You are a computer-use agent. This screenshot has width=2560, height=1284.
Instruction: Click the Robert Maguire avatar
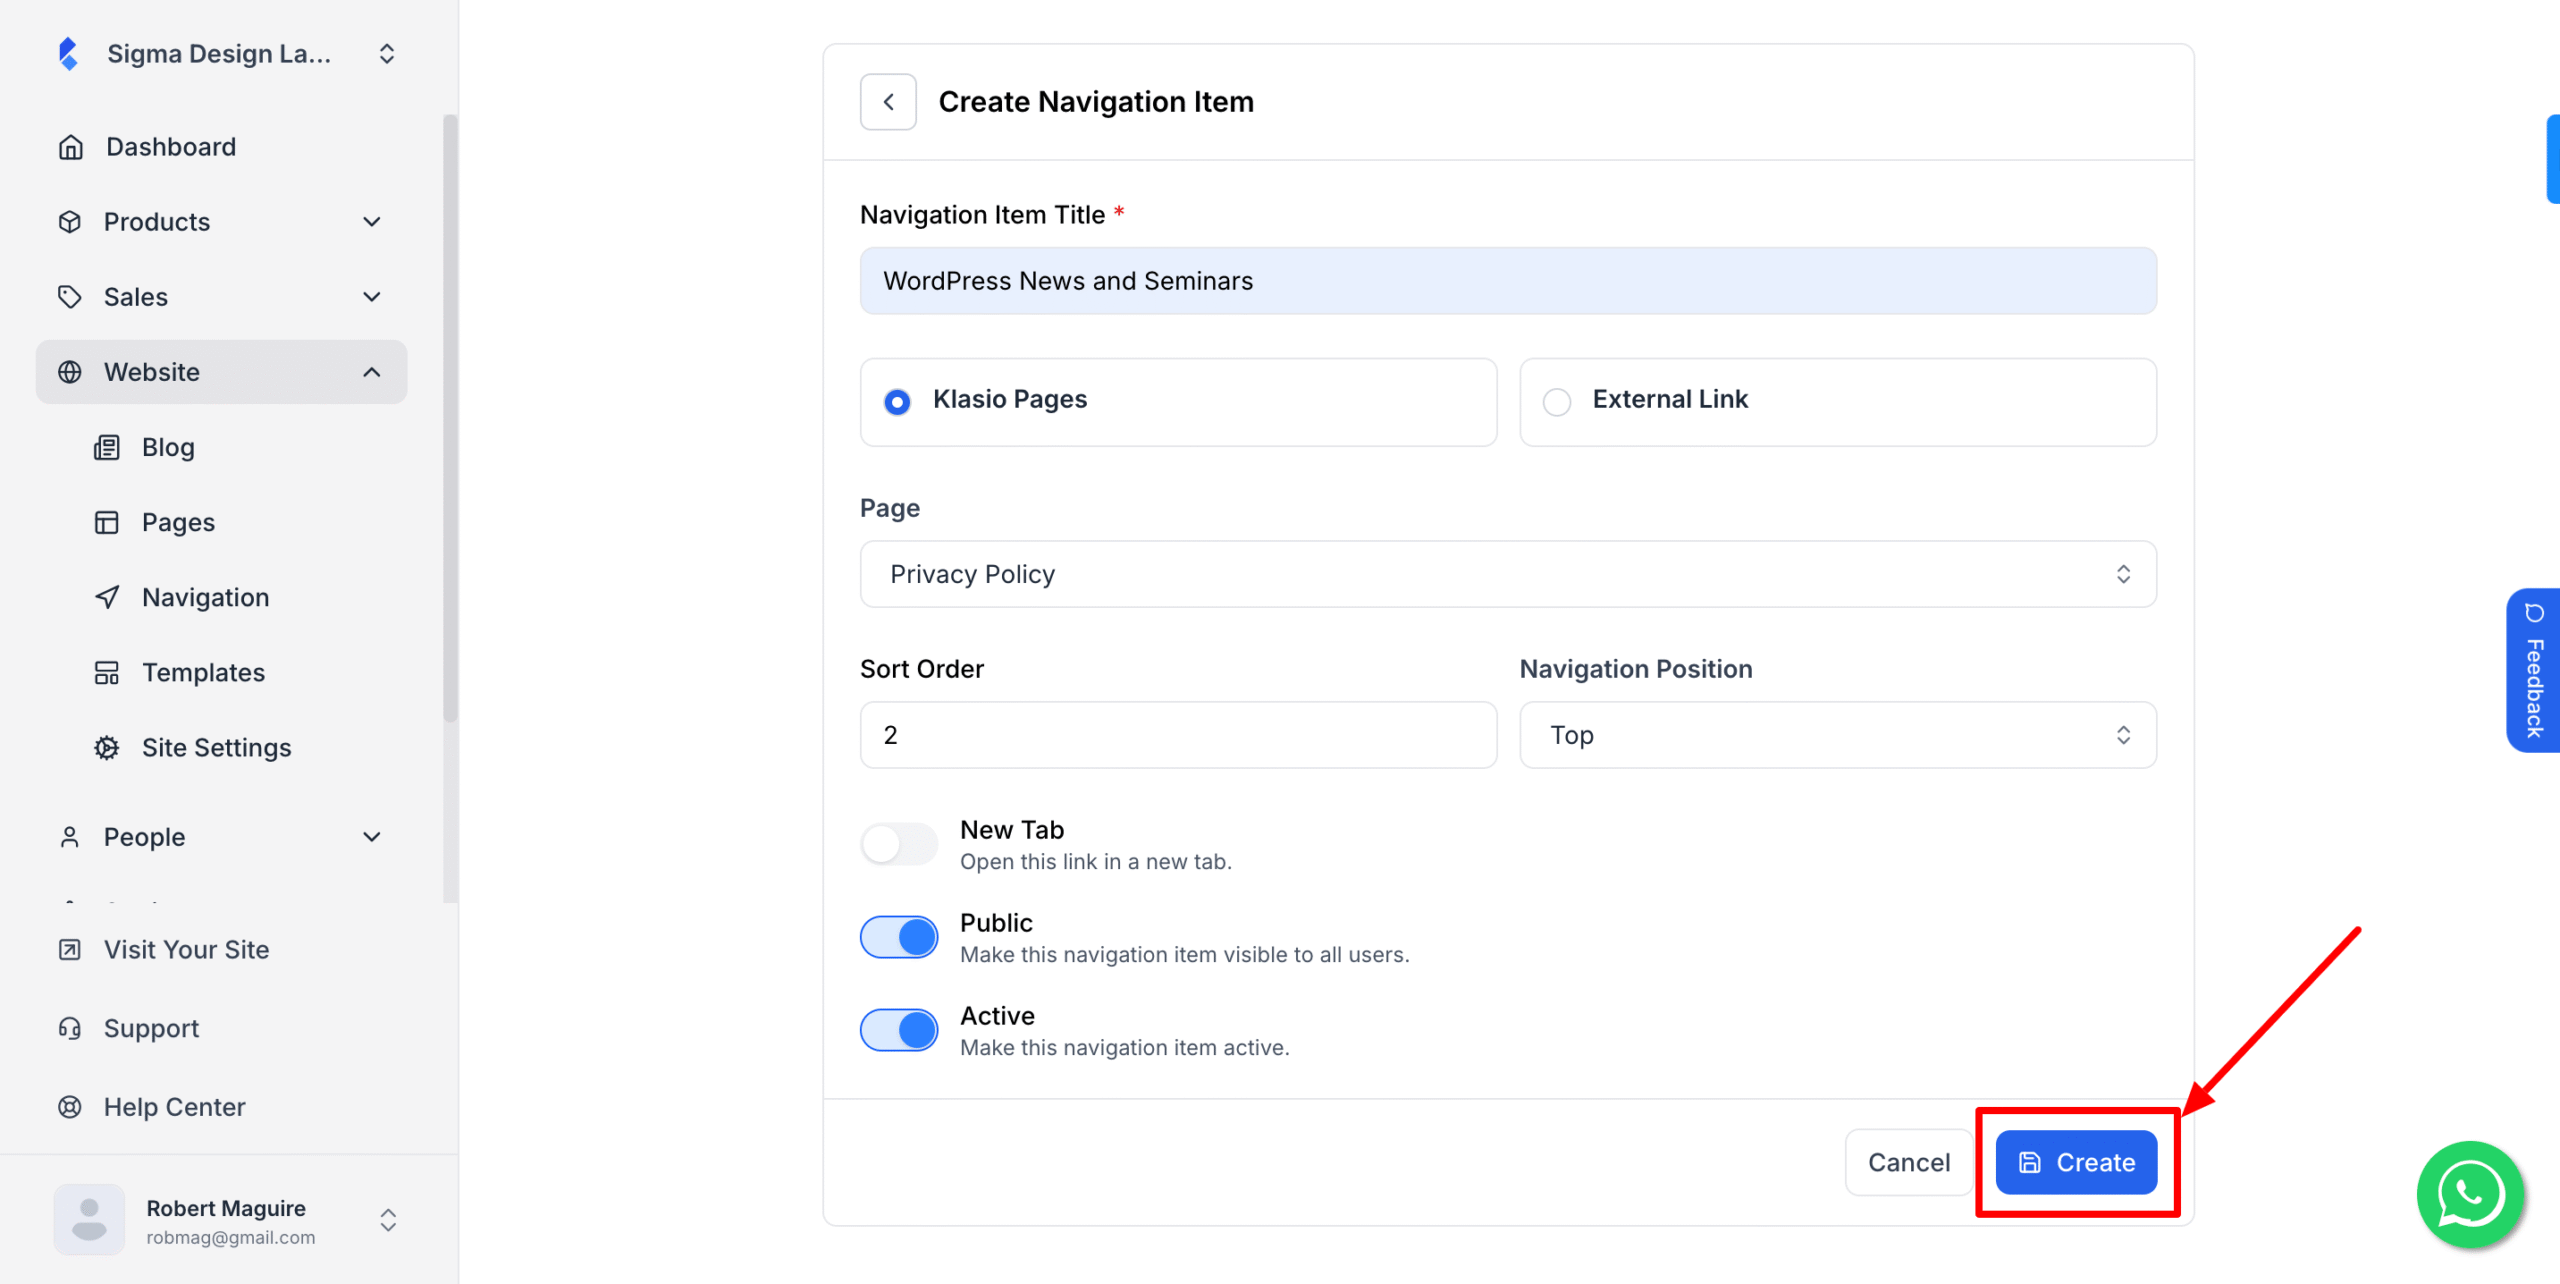pyautogui.click(x=89, y=1220)
